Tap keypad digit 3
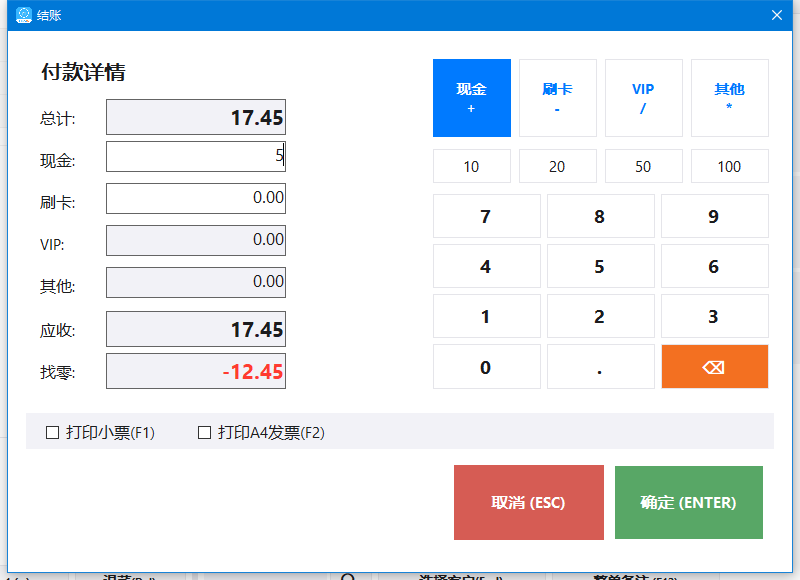This screenshot has height=580, width=800. click(x=714, y=316)
